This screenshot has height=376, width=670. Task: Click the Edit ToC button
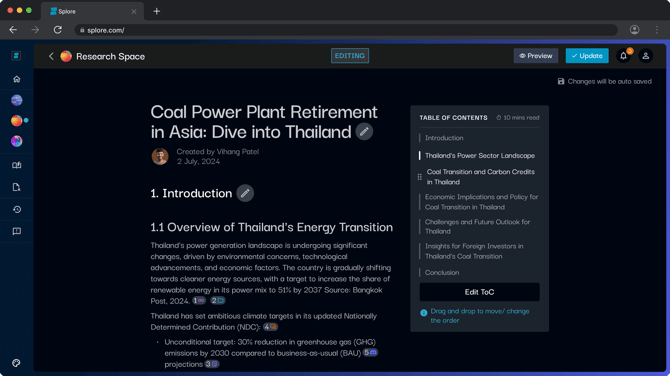tap(479, 292)
